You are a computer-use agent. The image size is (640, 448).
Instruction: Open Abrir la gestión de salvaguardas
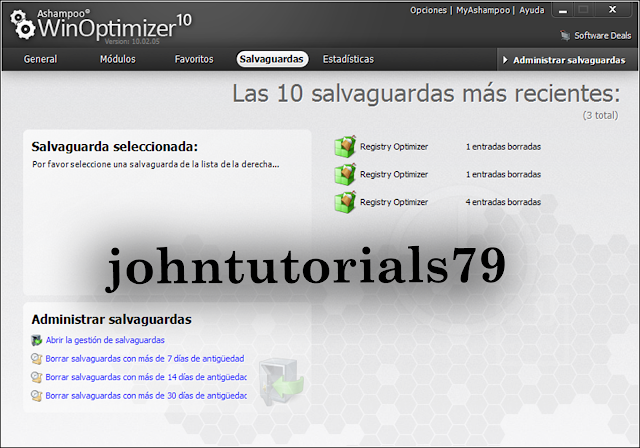pyautogui.click(x=105, y=340)
